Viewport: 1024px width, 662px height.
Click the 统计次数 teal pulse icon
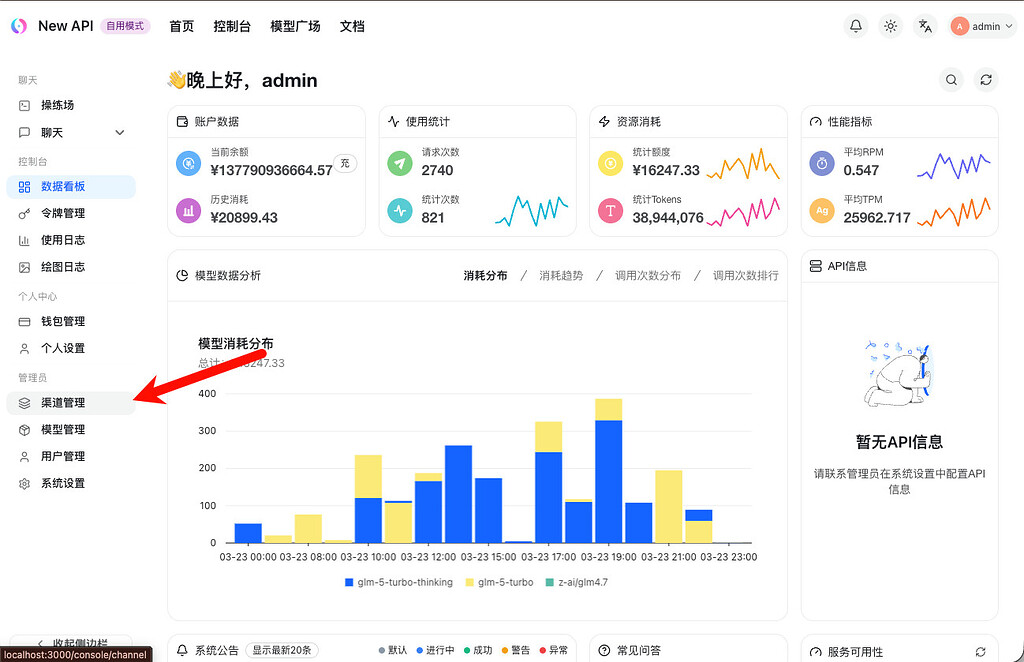point(400,211)
